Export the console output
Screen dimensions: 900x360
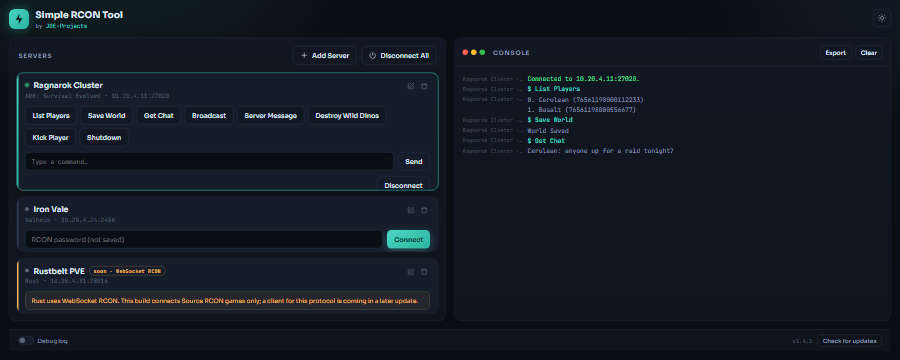(x=836, y=52)
